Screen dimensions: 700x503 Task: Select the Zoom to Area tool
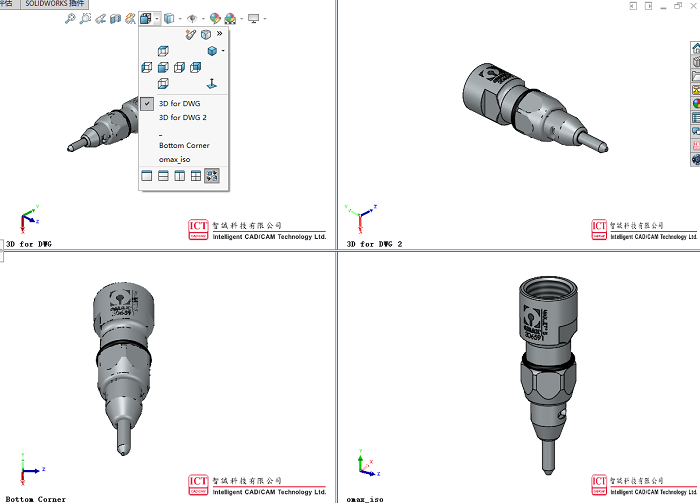pyautogui.click(x=85, y=19)
